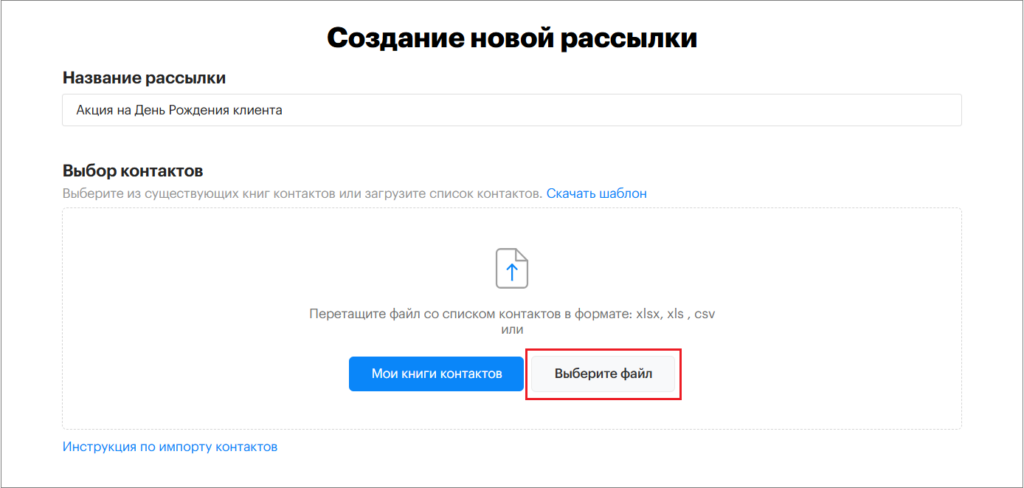
Task: Focus the 'Название рассылки' input field
Action: tap(512, 110)
